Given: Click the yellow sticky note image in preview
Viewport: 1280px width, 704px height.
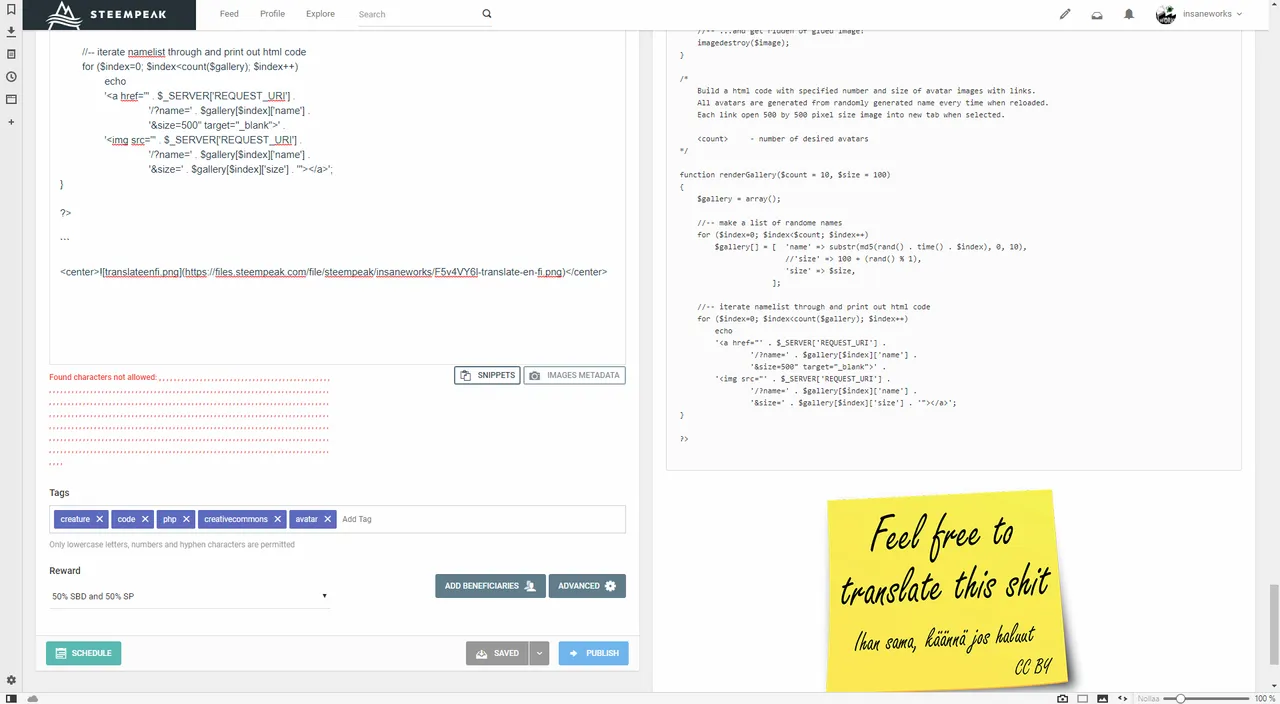Looking at the screenshot, I should [949, 590].
